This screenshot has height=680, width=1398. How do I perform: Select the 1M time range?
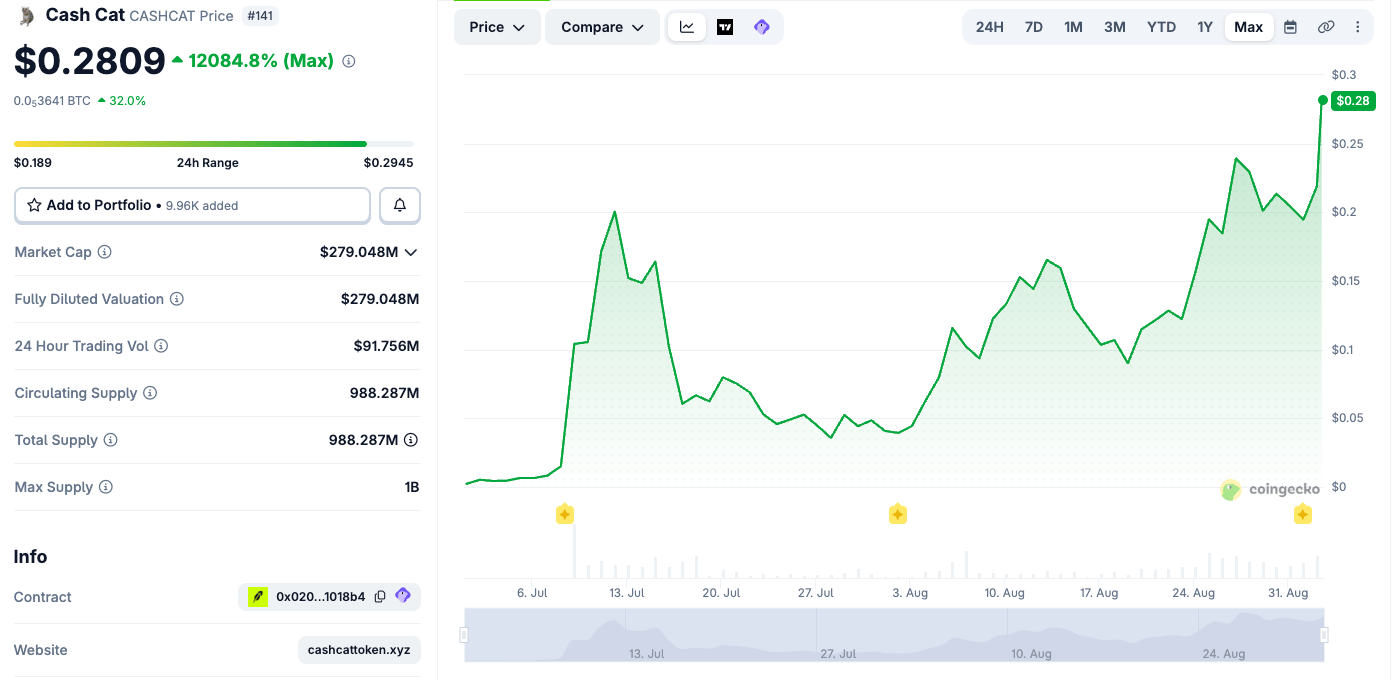coord(1073,27)
